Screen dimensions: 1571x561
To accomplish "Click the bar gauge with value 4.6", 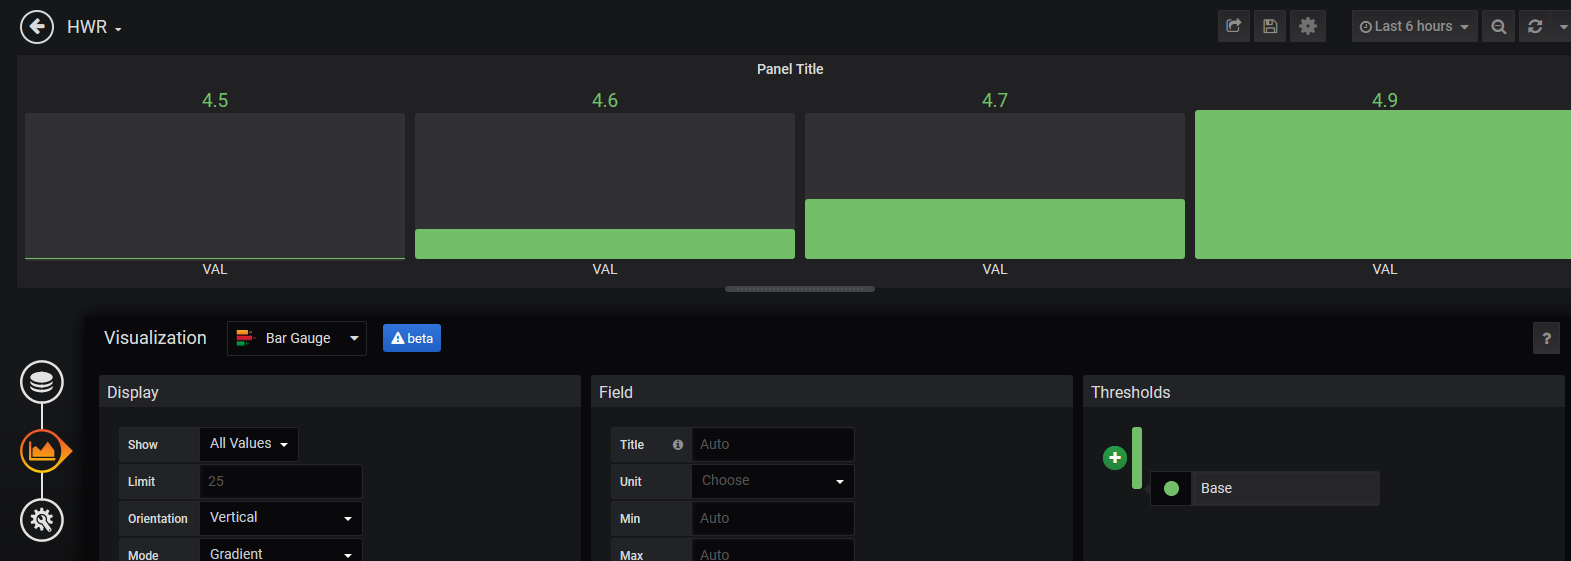I will tap(605, 185).
